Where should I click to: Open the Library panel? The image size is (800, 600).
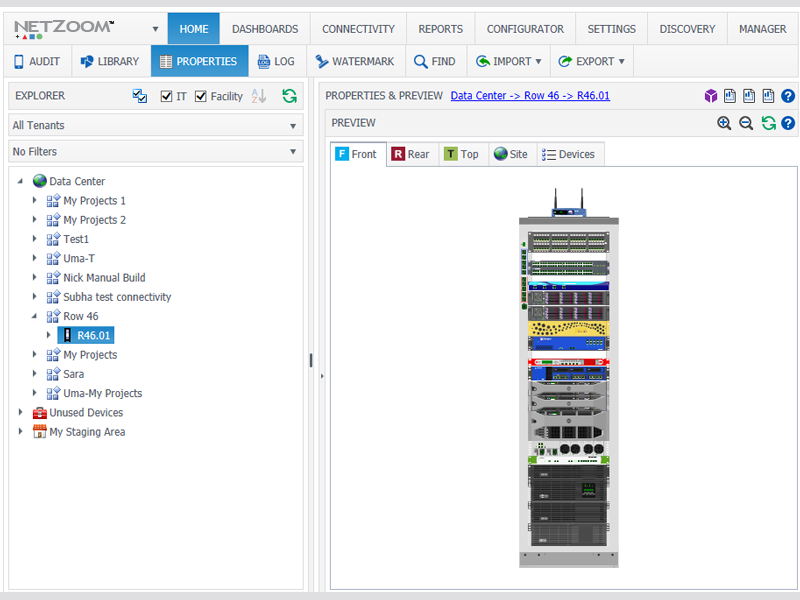111,61
